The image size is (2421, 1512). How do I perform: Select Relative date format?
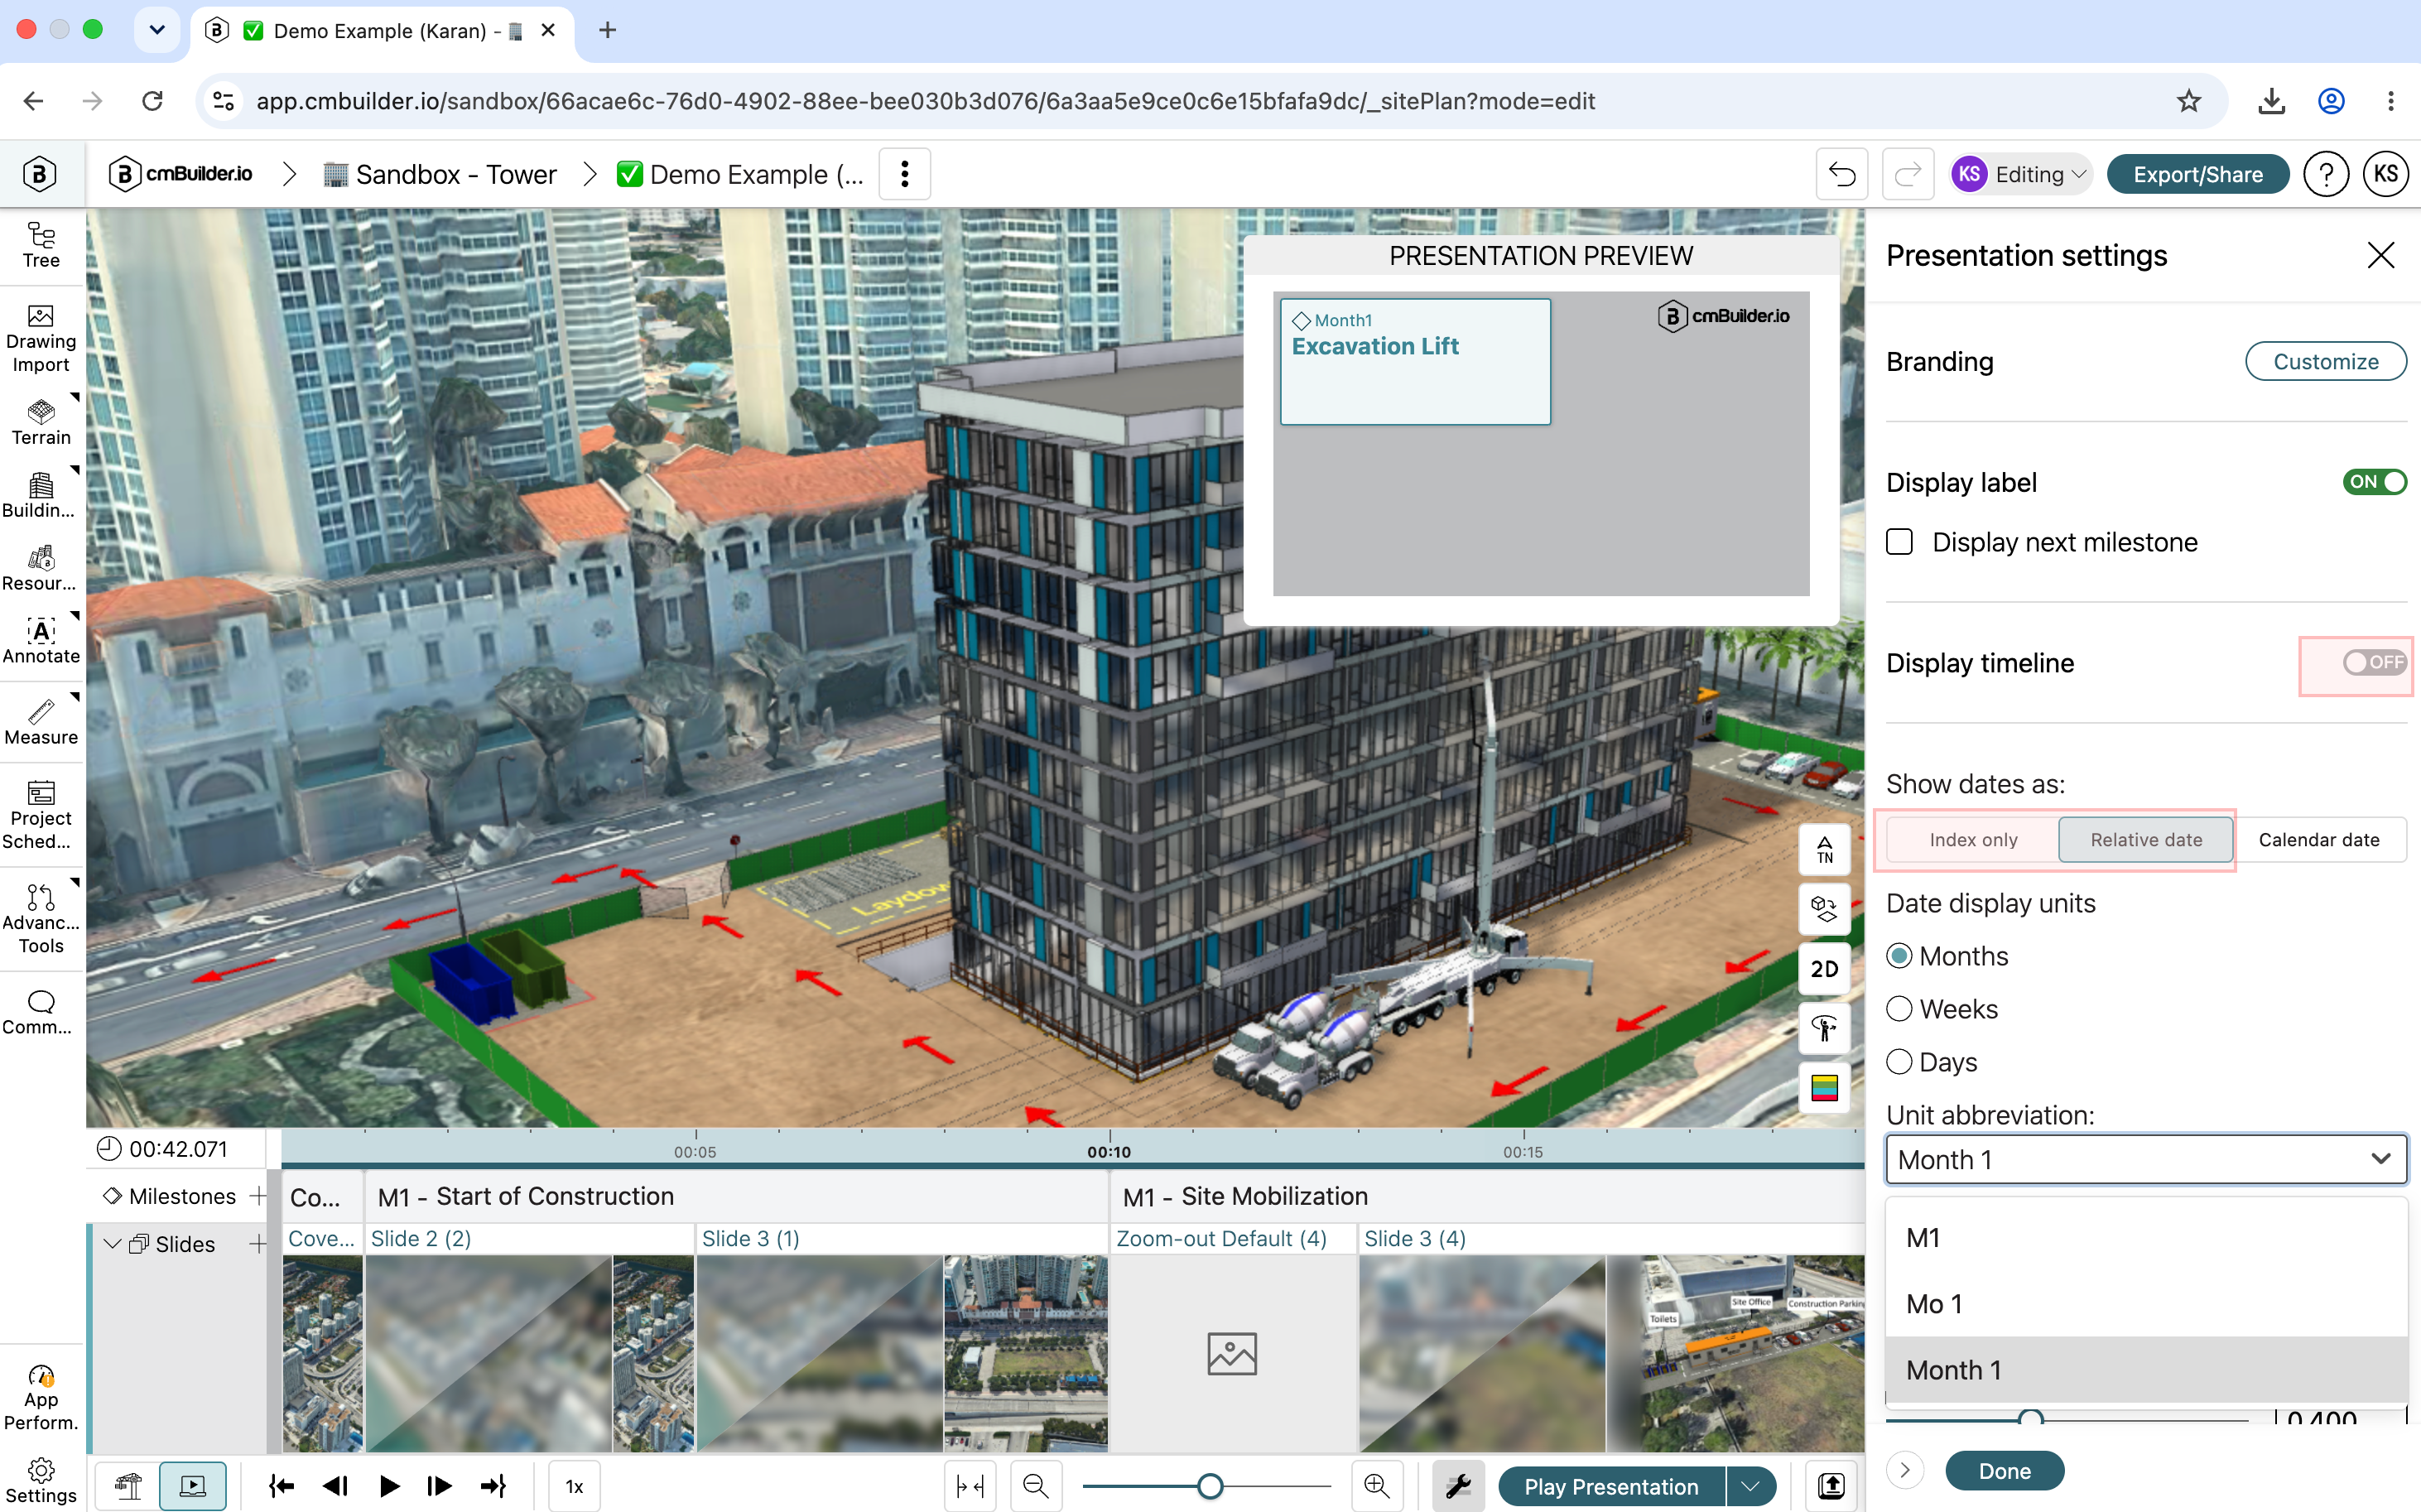click(x=2146, y=840)
